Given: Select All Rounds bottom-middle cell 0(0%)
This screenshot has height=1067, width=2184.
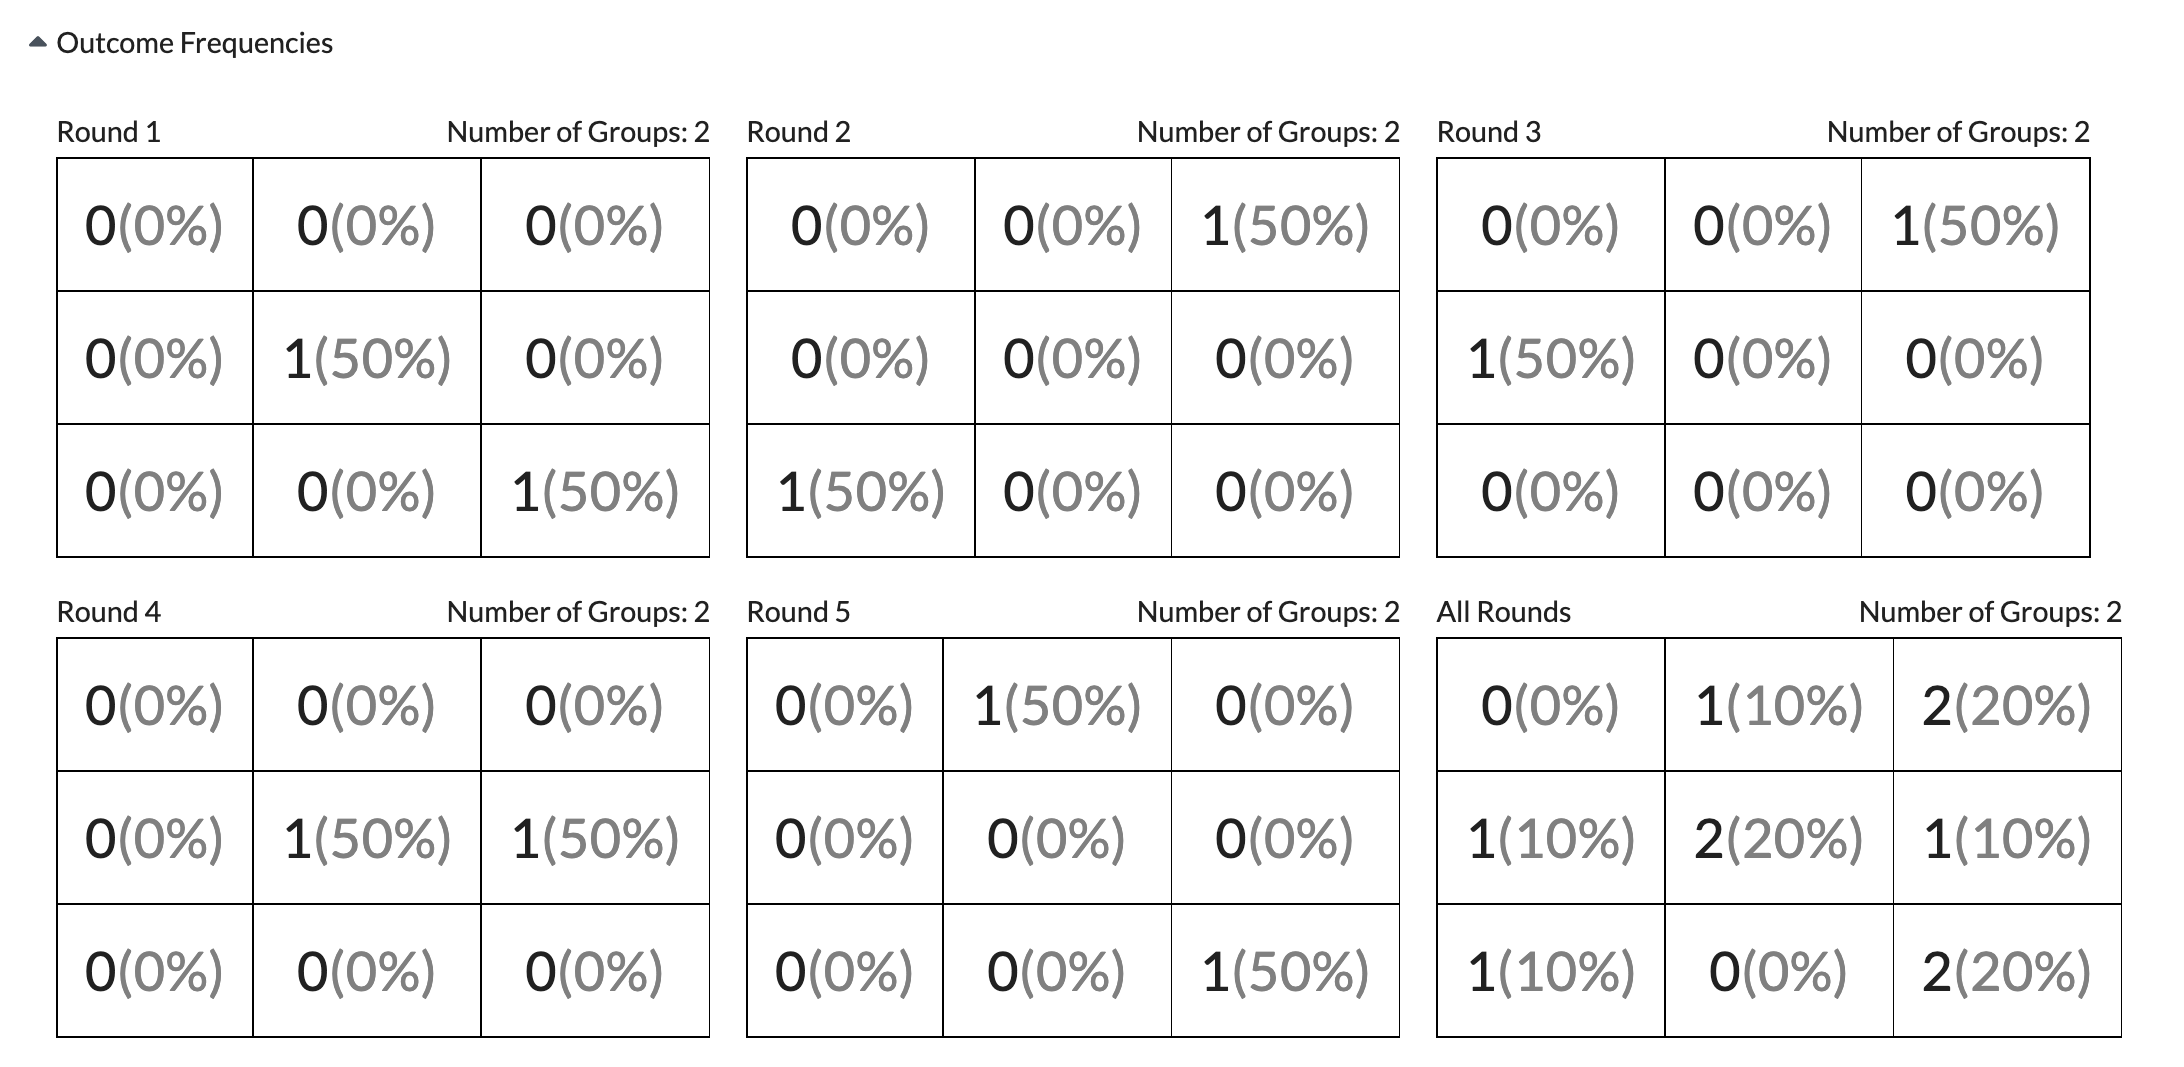Looking at the screenshot, I should 1779,971.
